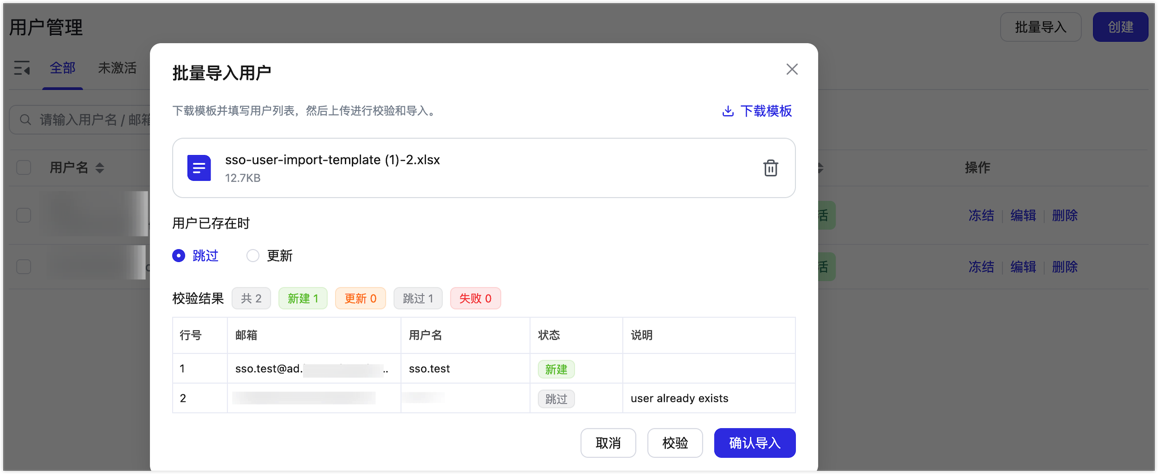Viewport: 1158px width, 474px height.
Task: Click 编辑 in the second user row
Action: (1023, 267)
